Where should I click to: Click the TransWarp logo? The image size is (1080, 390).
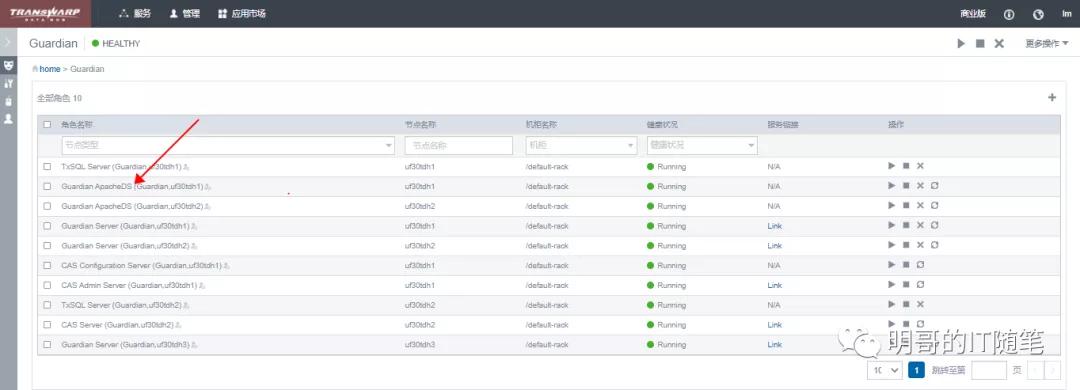coord(45,14)
